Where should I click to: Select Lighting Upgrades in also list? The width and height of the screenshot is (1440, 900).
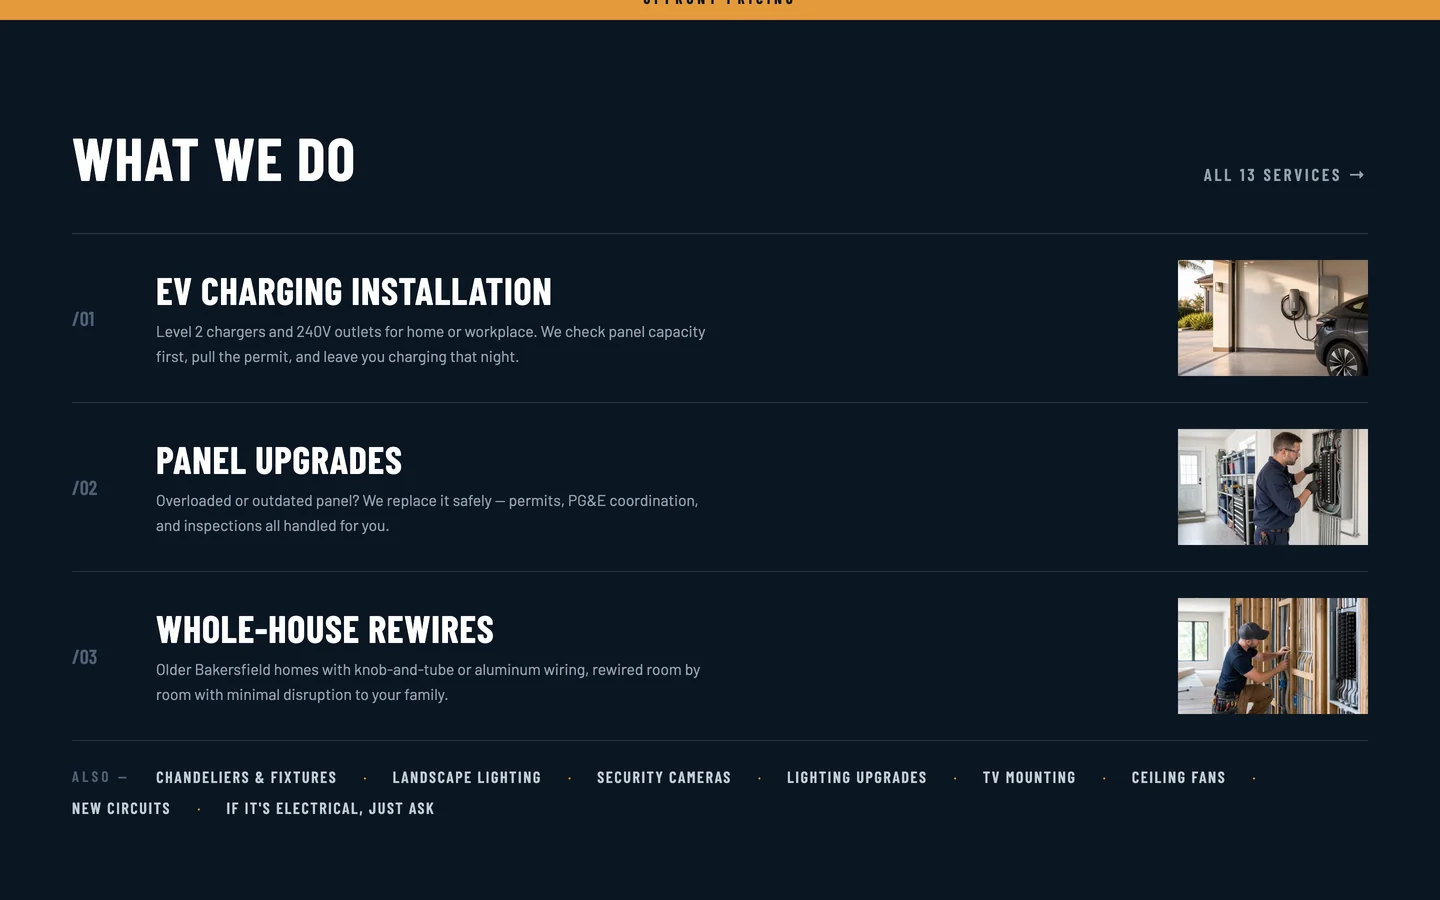pyautogui.click(x=857, y=777)
